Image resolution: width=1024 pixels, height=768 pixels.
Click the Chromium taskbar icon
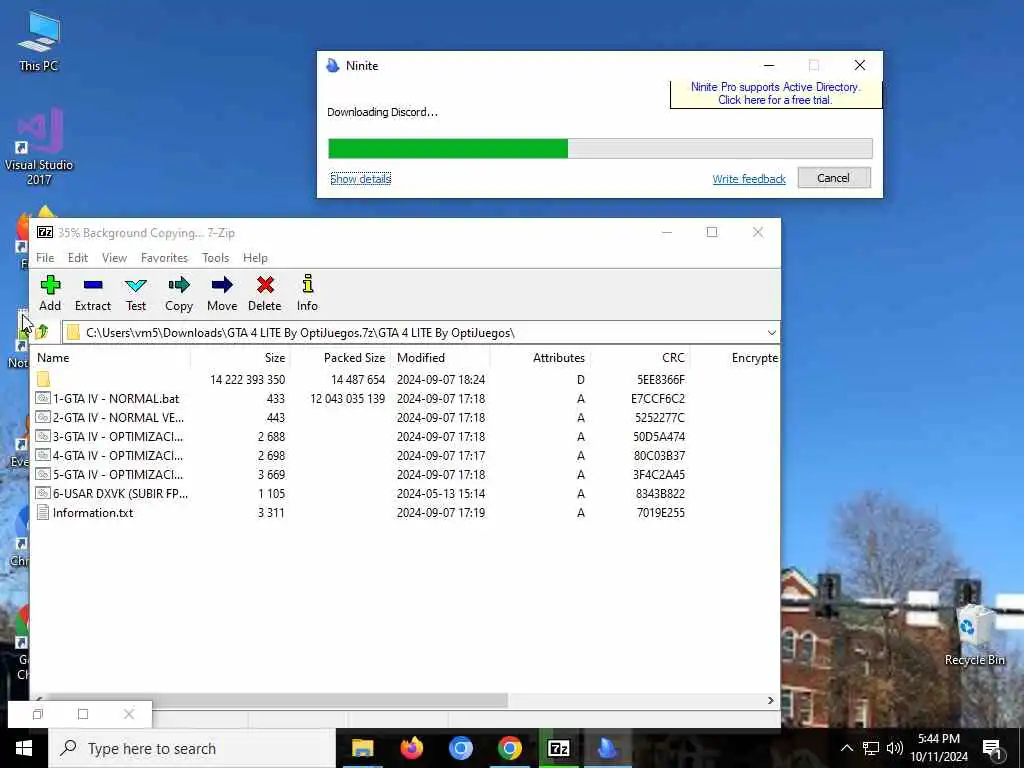point(460,748)
